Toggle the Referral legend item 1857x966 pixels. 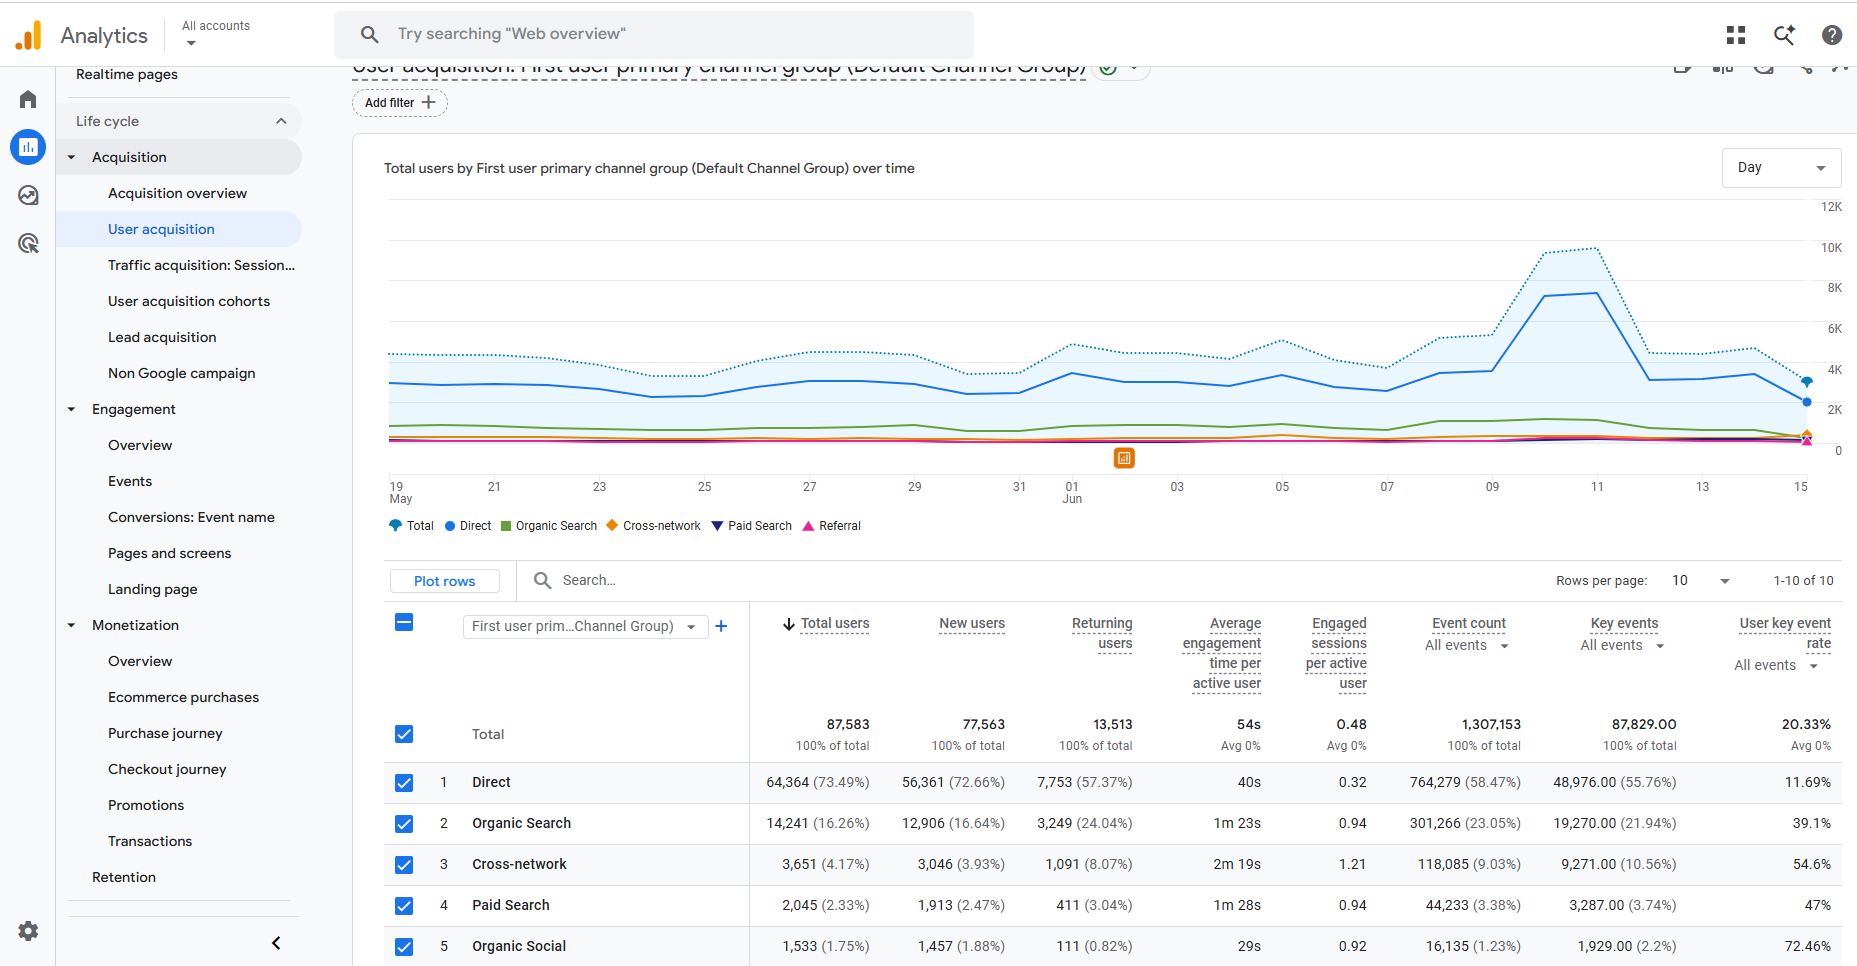[832, 526]
